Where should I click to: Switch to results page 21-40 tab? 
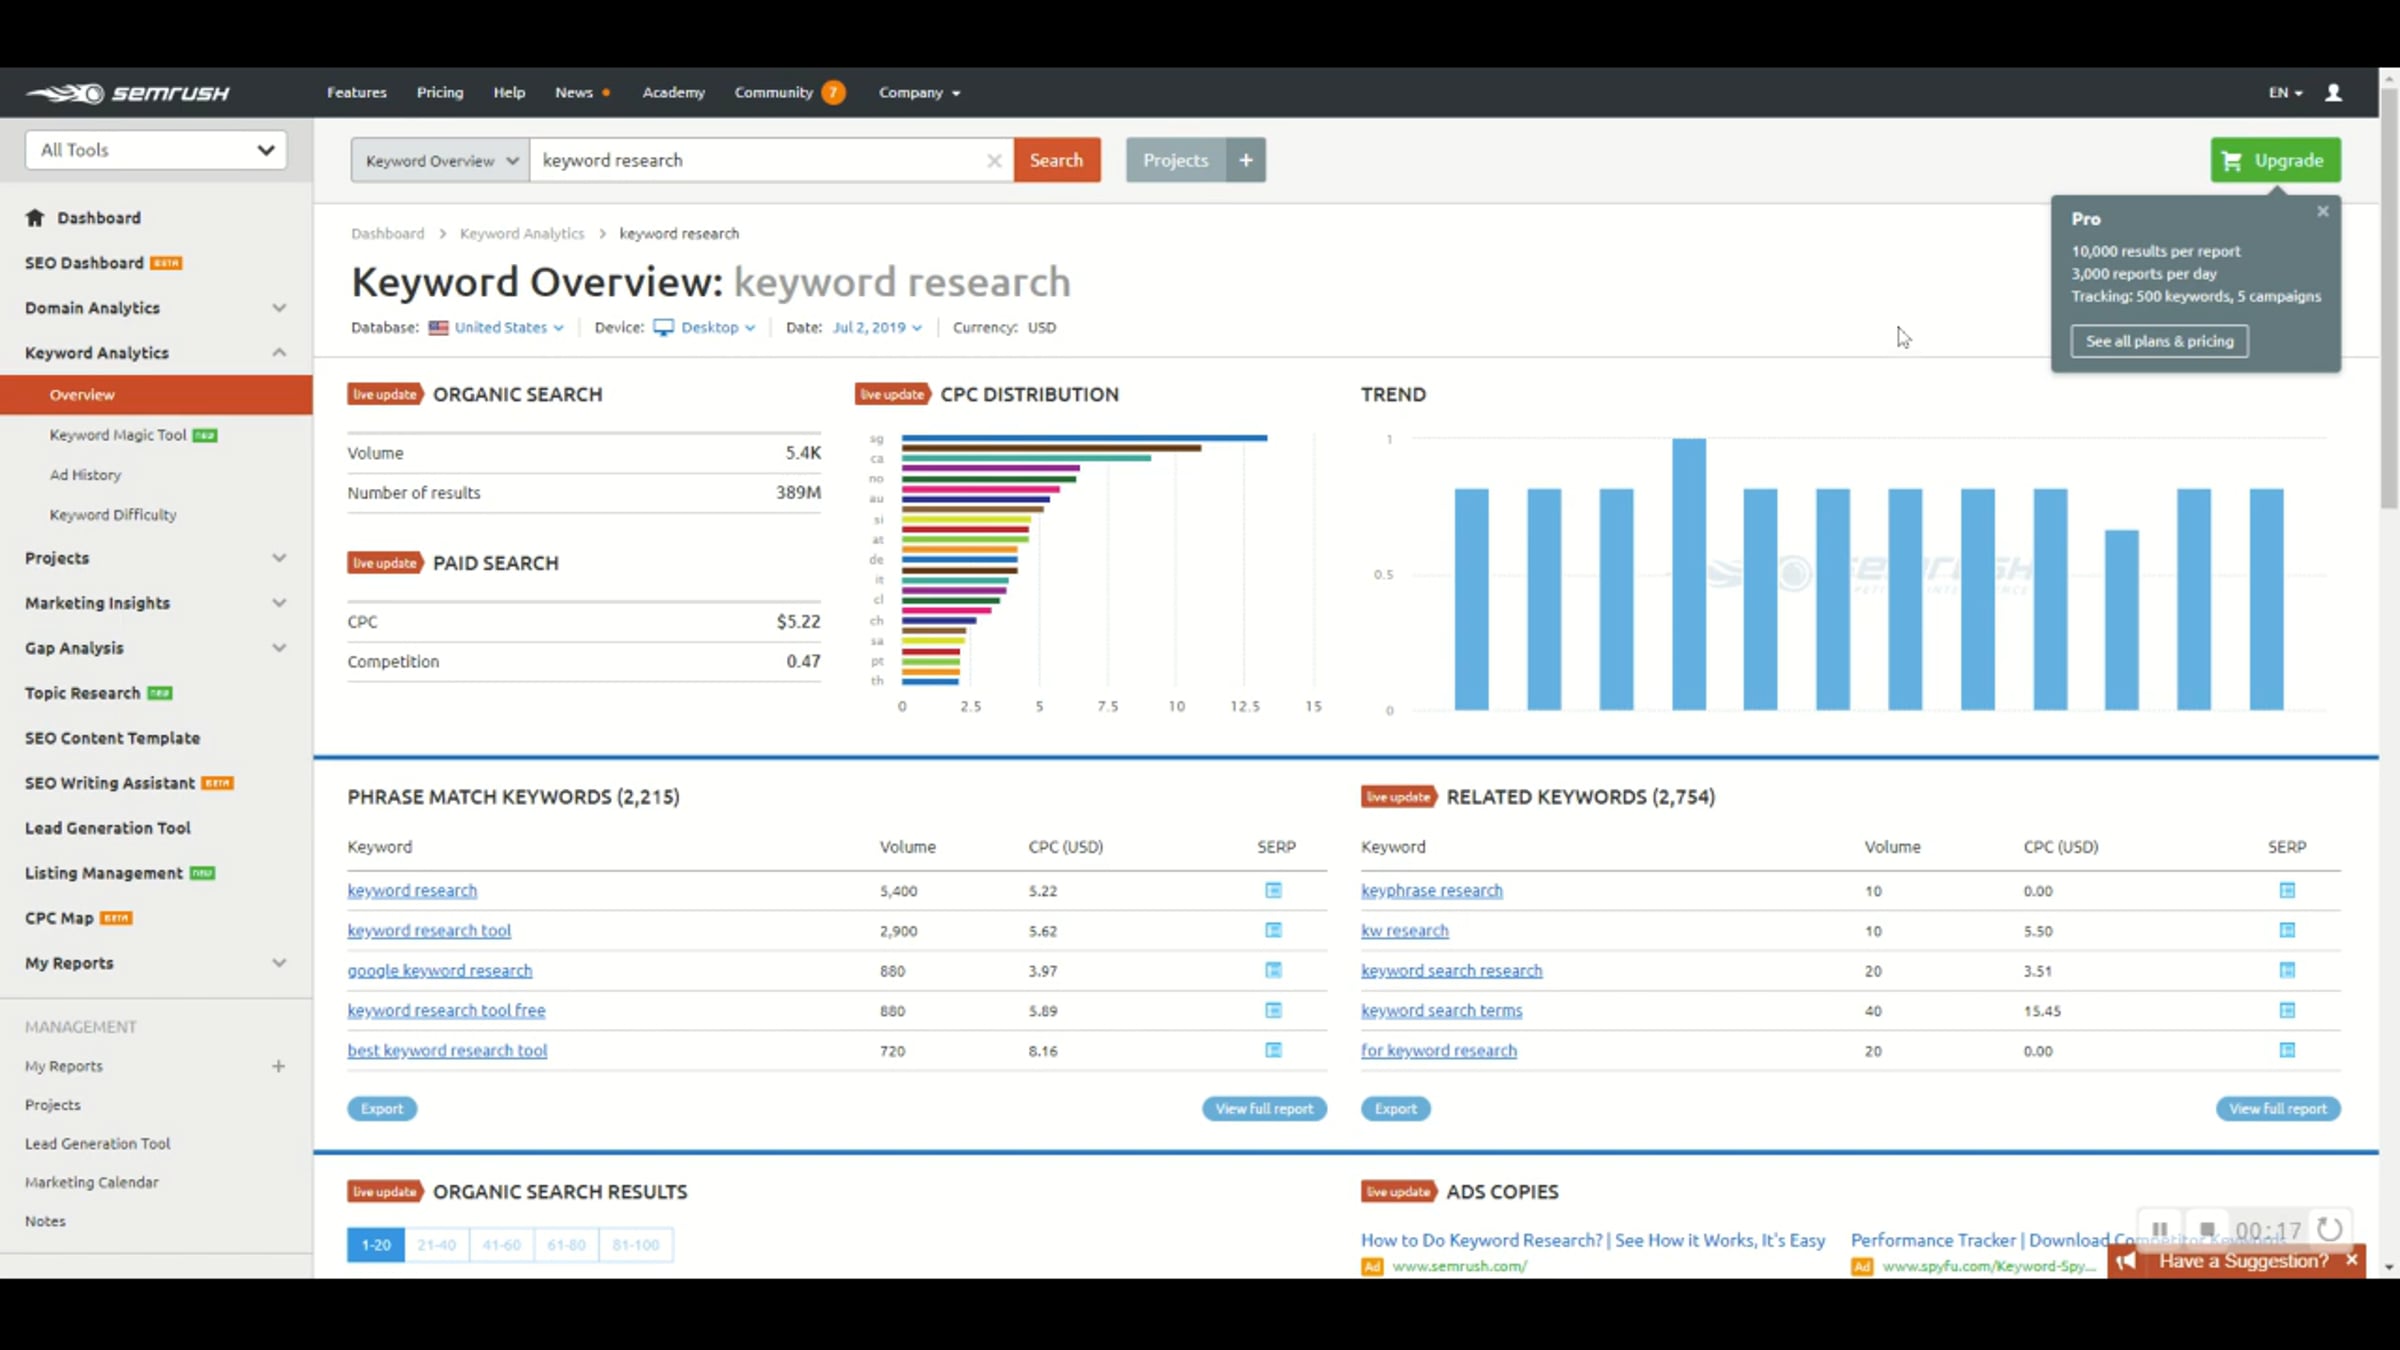(x=436, y=1245)
